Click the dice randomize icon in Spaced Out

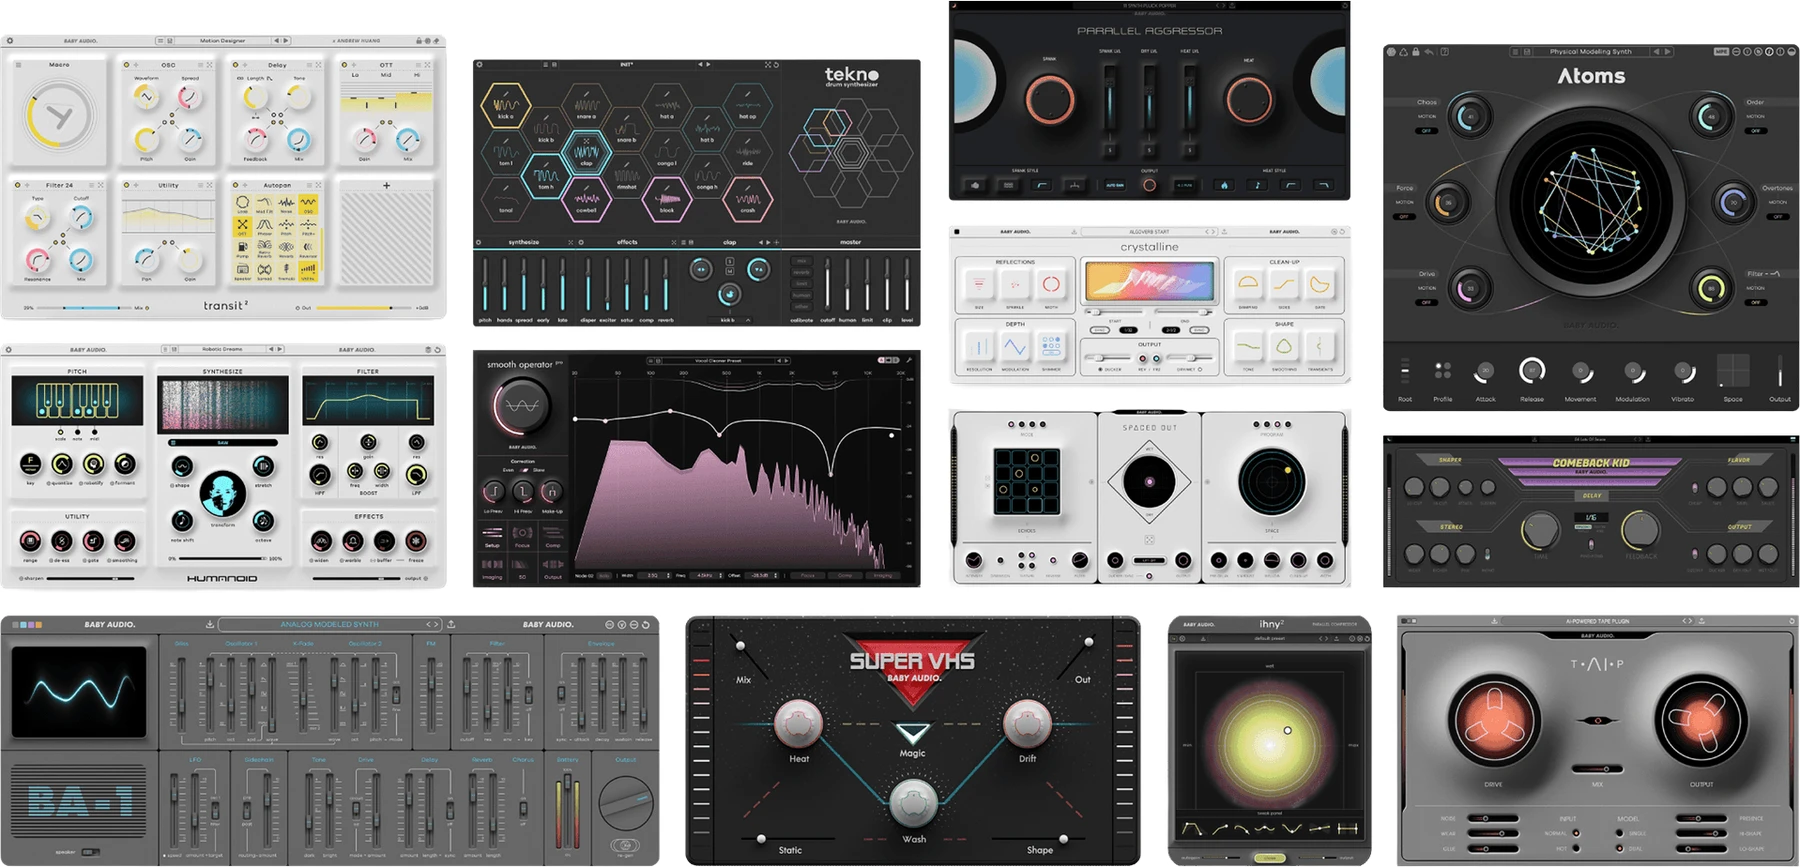coord(1149,540)
